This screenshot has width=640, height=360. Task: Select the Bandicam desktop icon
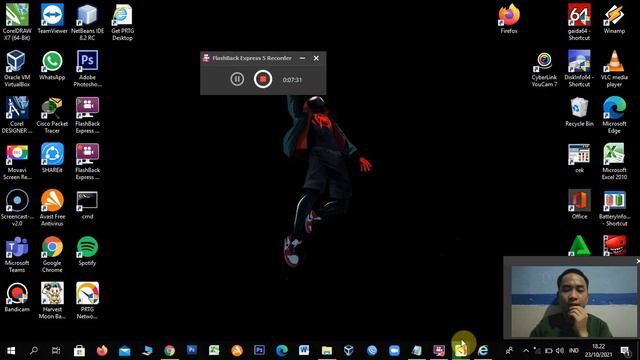point(17,298)
